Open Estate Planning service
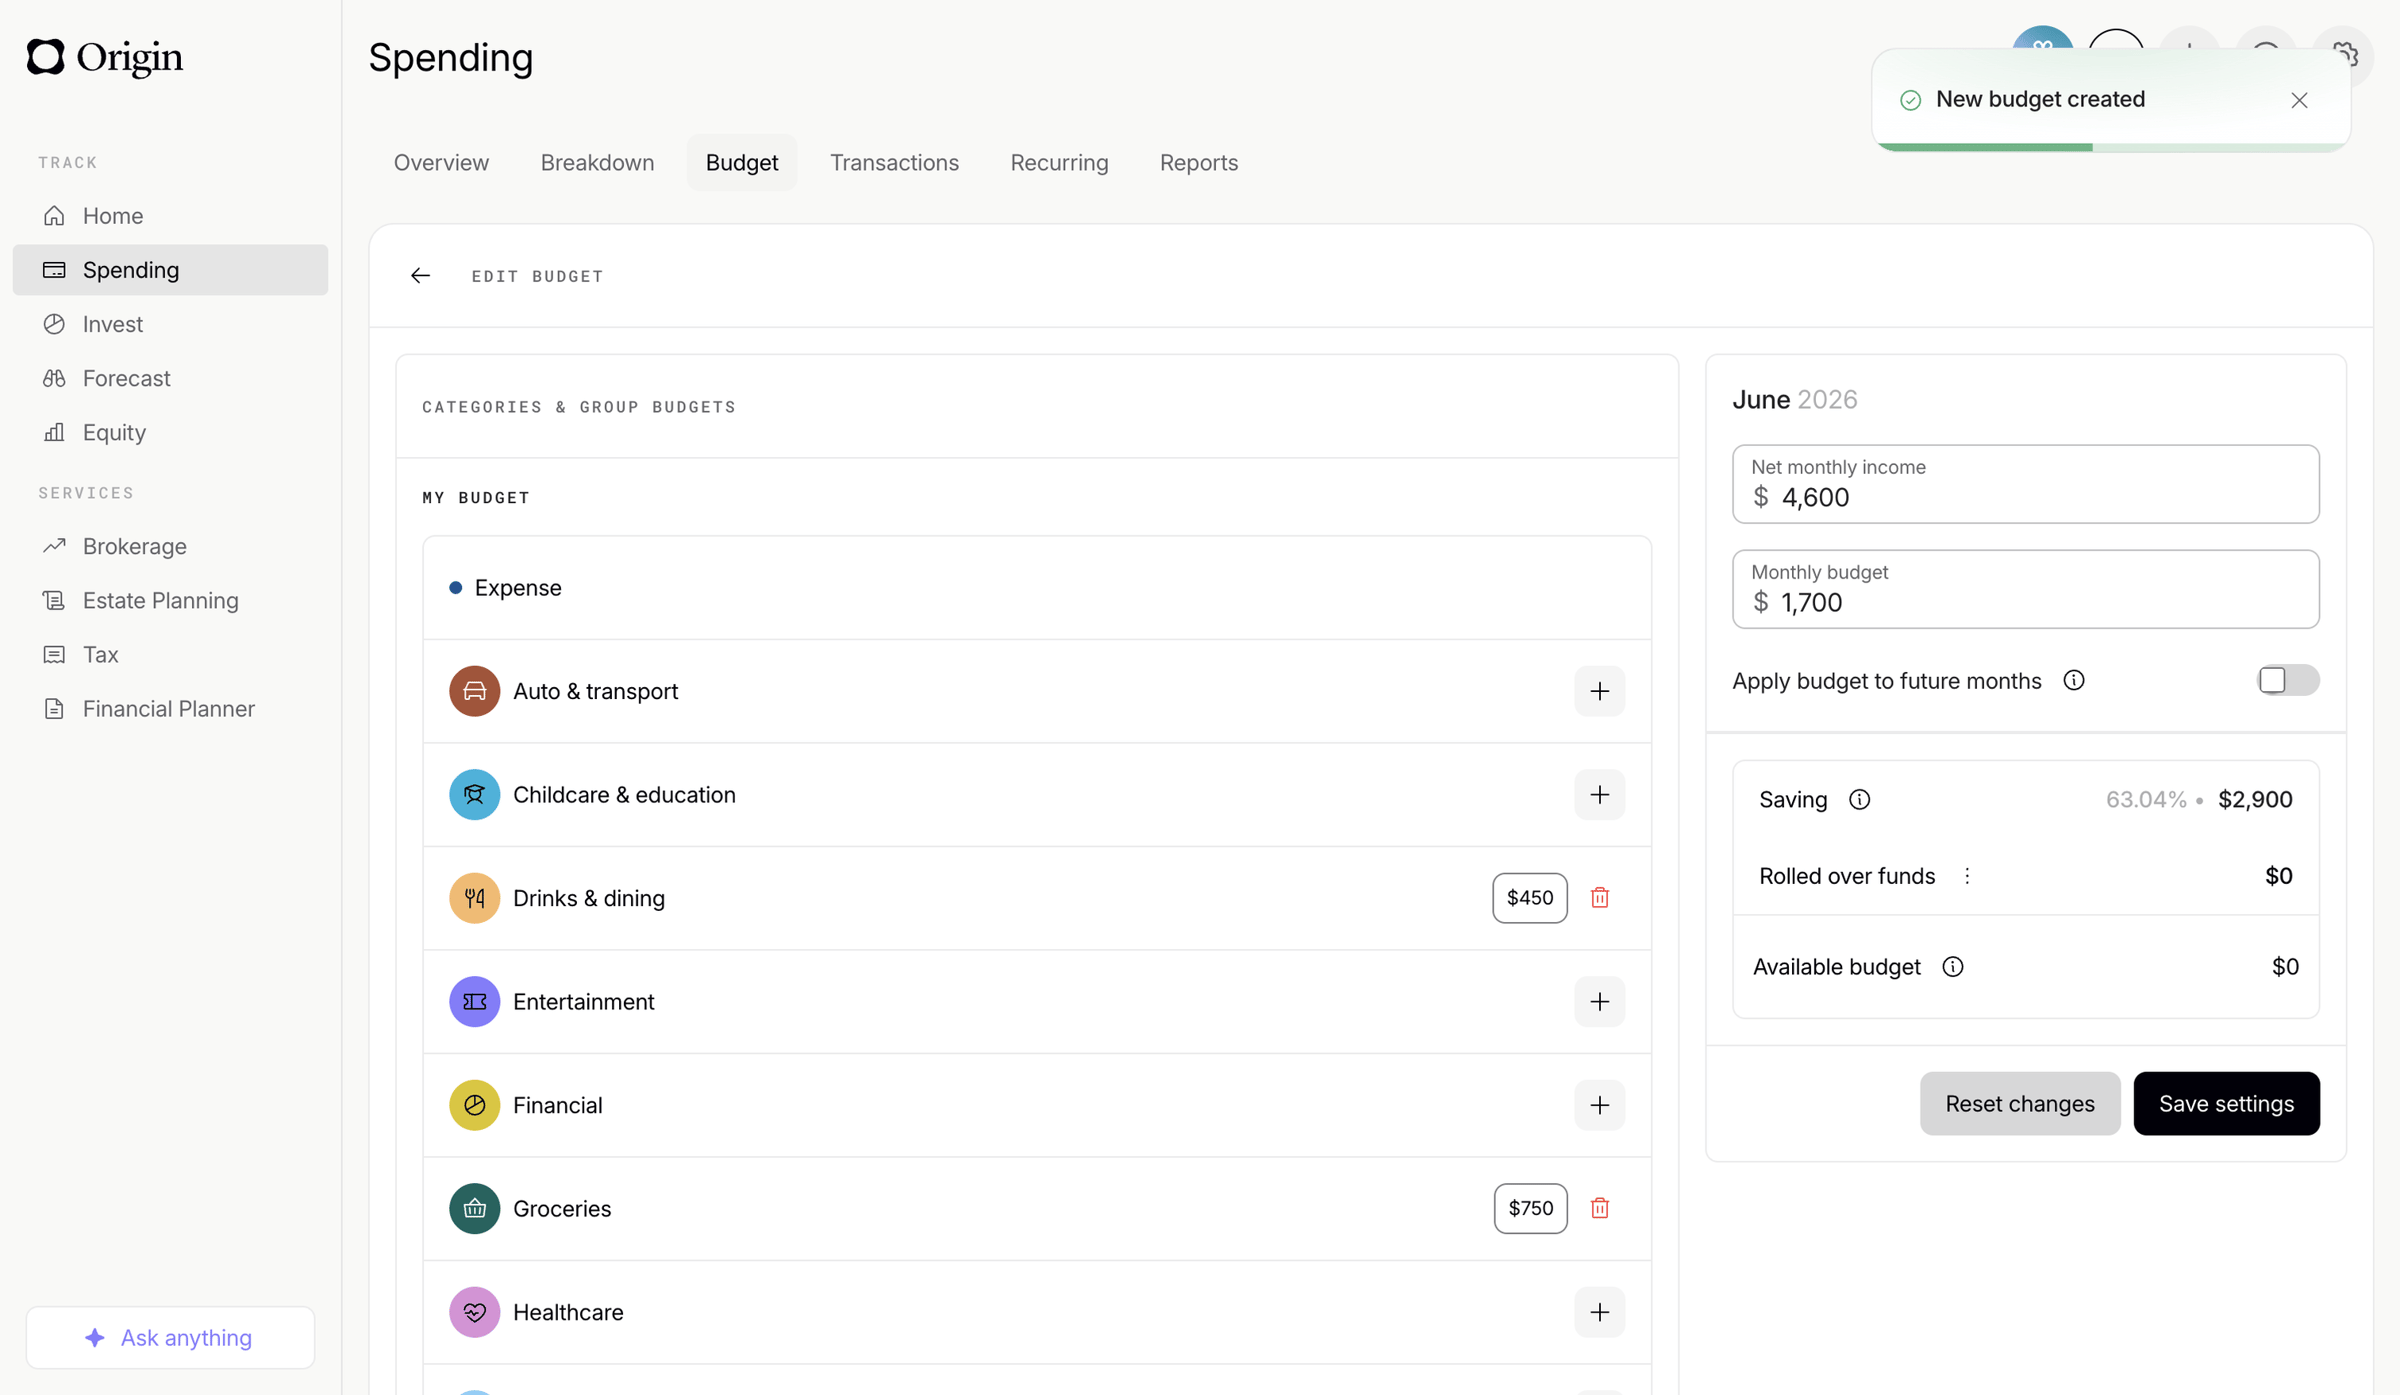Image resolution: width=2400 pixels, height=1395 pixels. [x=170, y=600]
